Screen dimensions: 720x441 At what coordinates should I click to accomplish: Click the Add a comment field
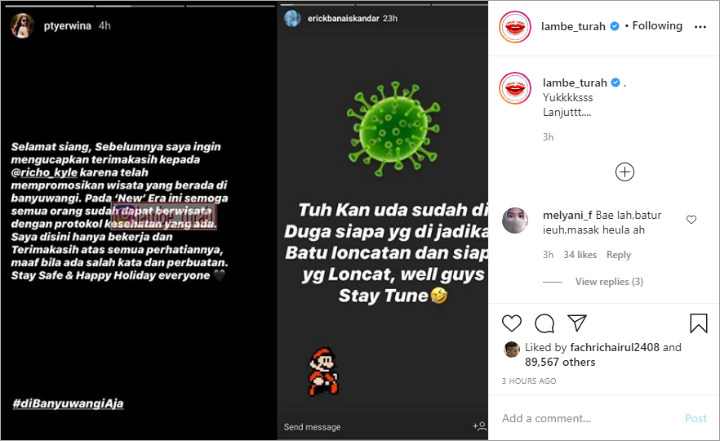click(590, 418)
